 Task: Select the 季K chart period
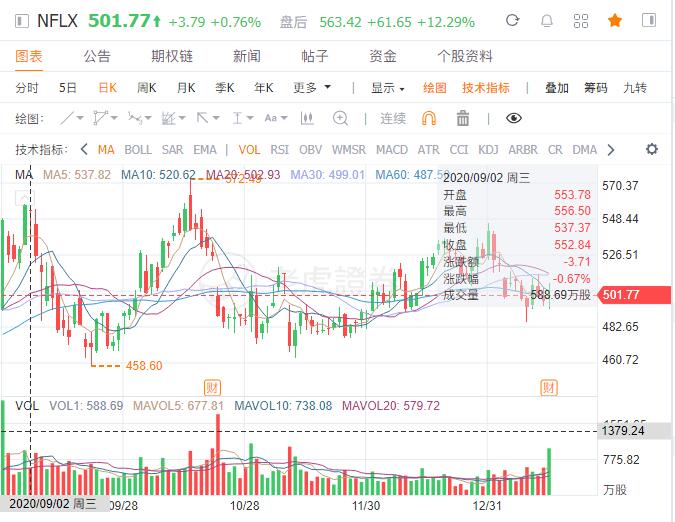click(225, 88)
